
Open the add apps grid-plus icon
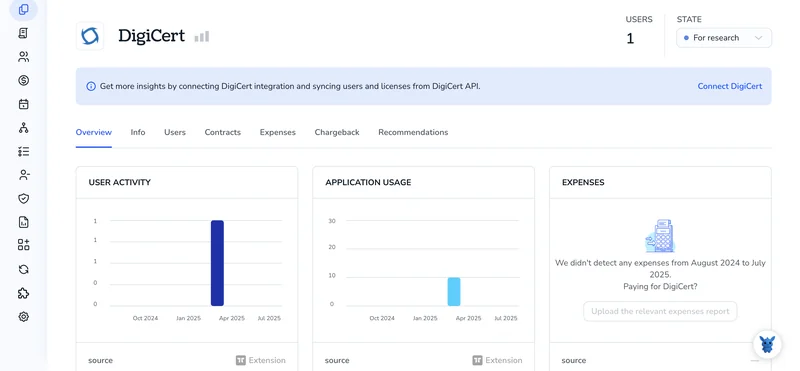tap(23, 245)
